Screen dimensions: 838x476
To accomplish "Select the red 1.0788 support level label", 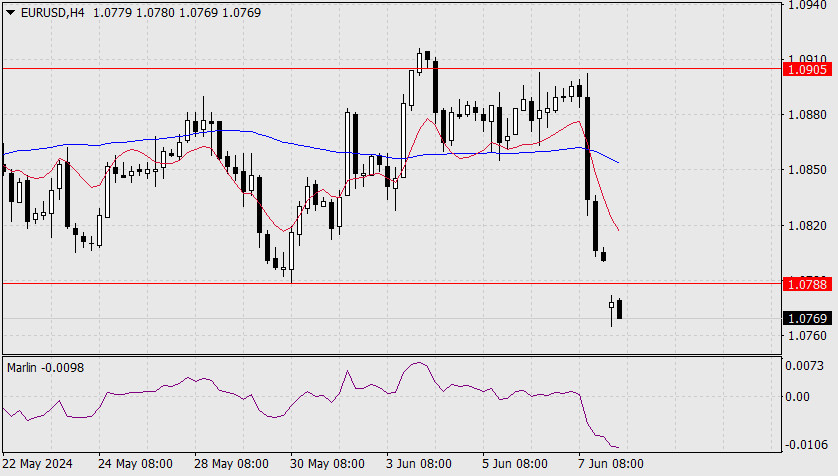I will point(807,284).
